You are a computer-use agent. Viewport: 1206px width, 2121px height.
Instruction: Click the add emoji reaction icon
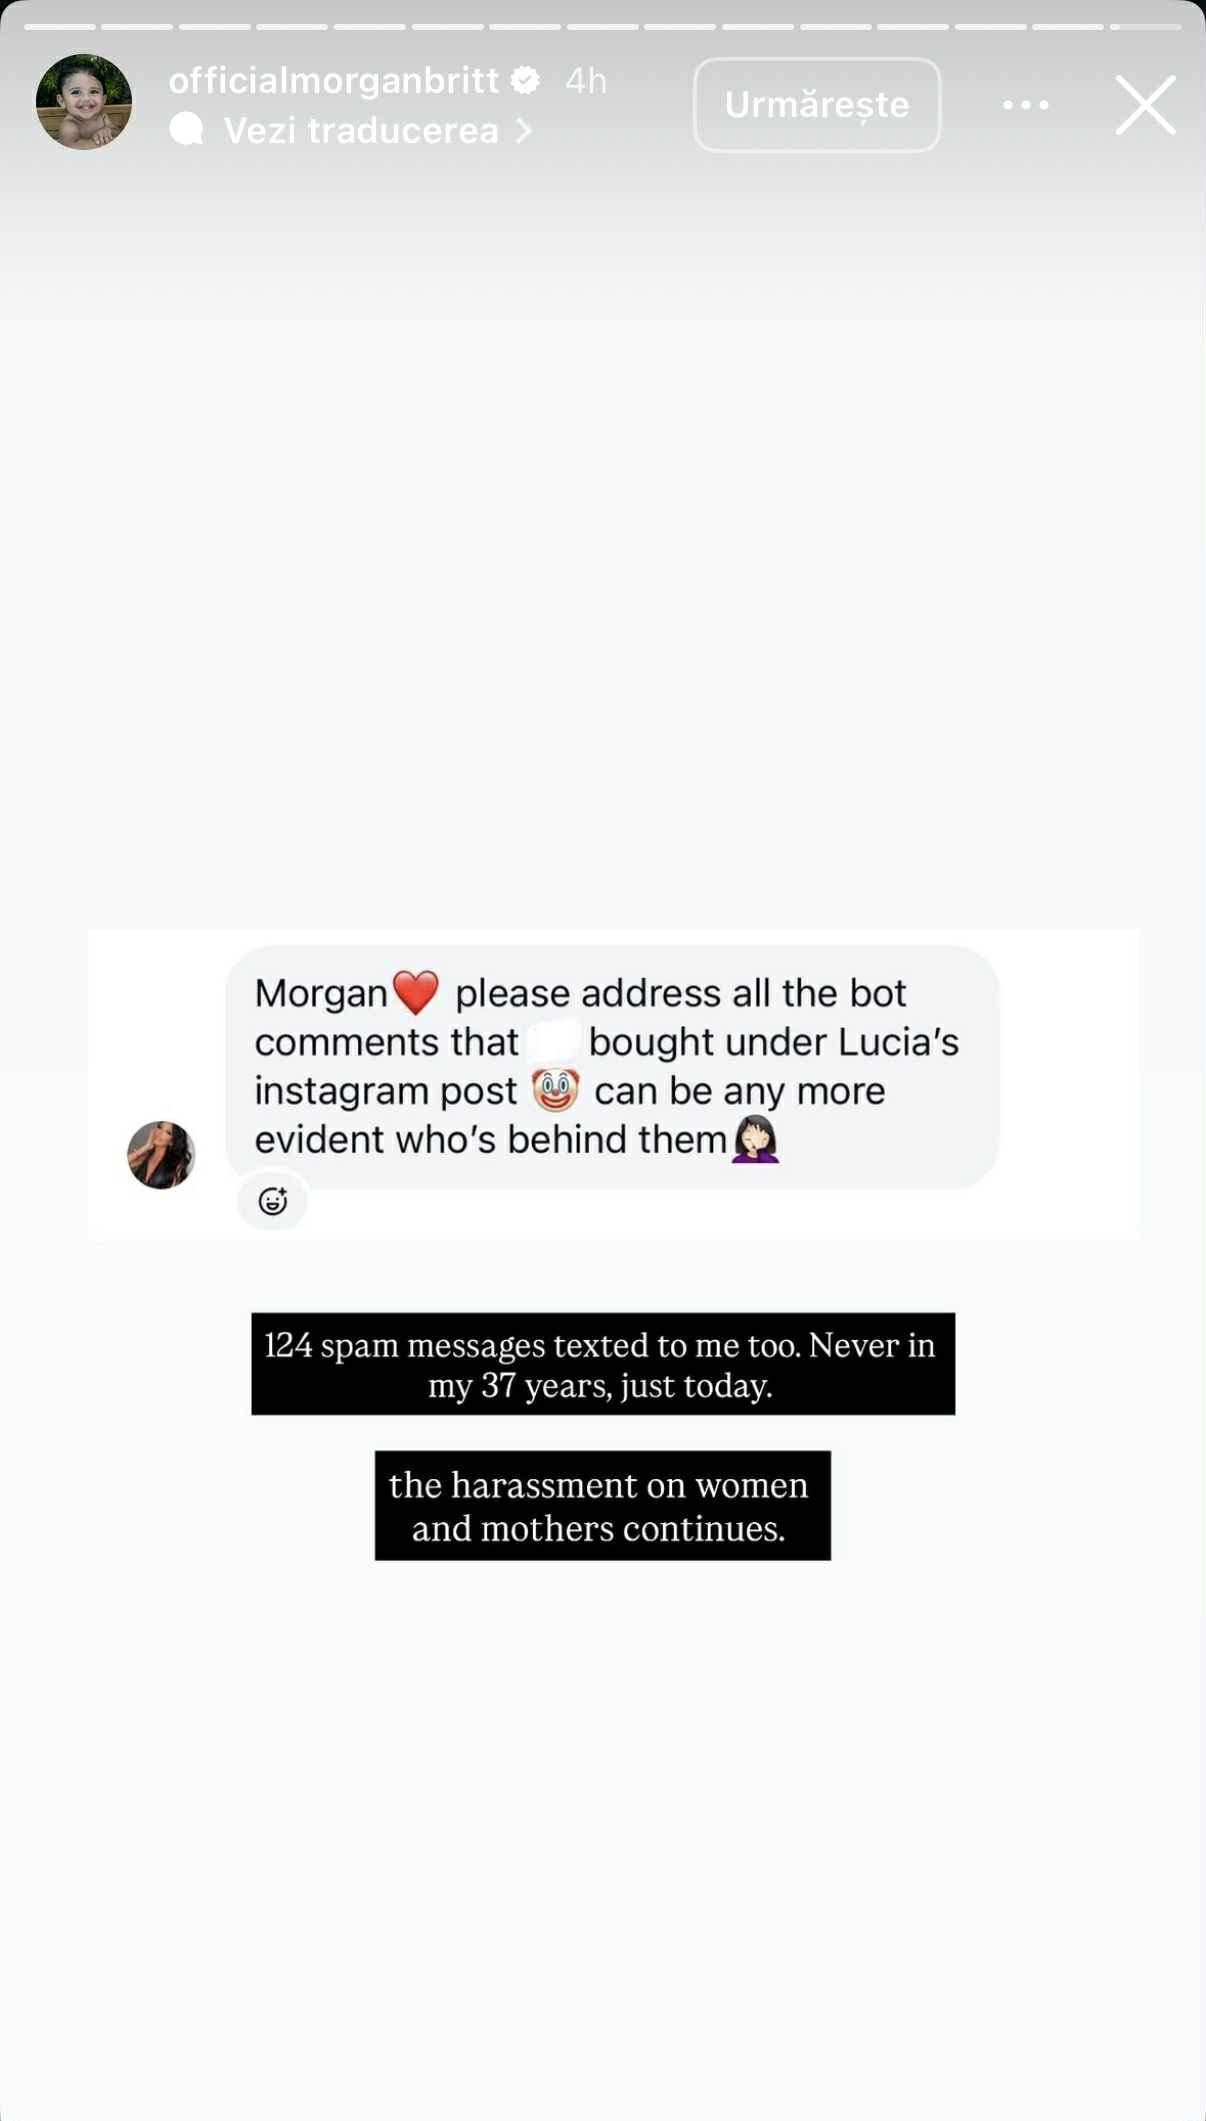tap(273, 1201)
